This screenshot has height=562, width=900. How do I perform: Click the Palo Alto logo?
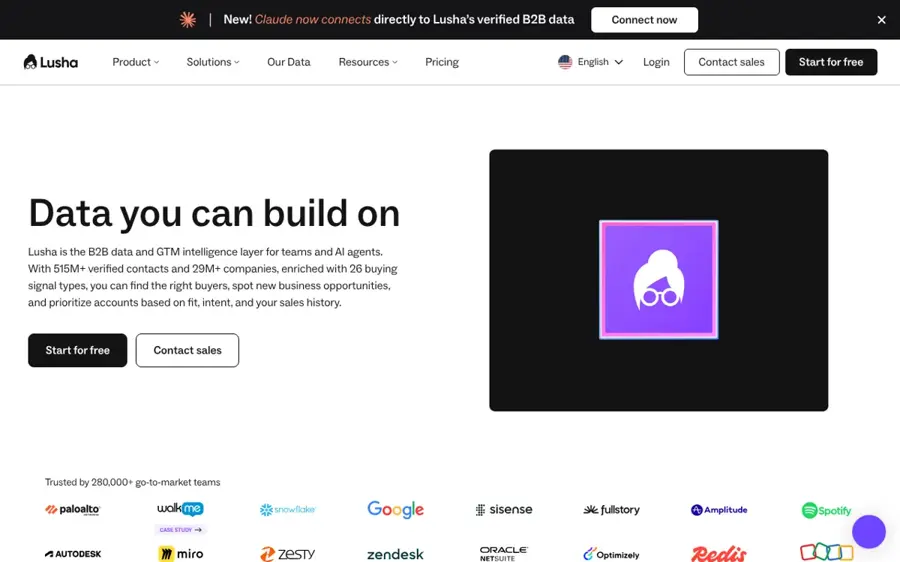tap(72, 510)
